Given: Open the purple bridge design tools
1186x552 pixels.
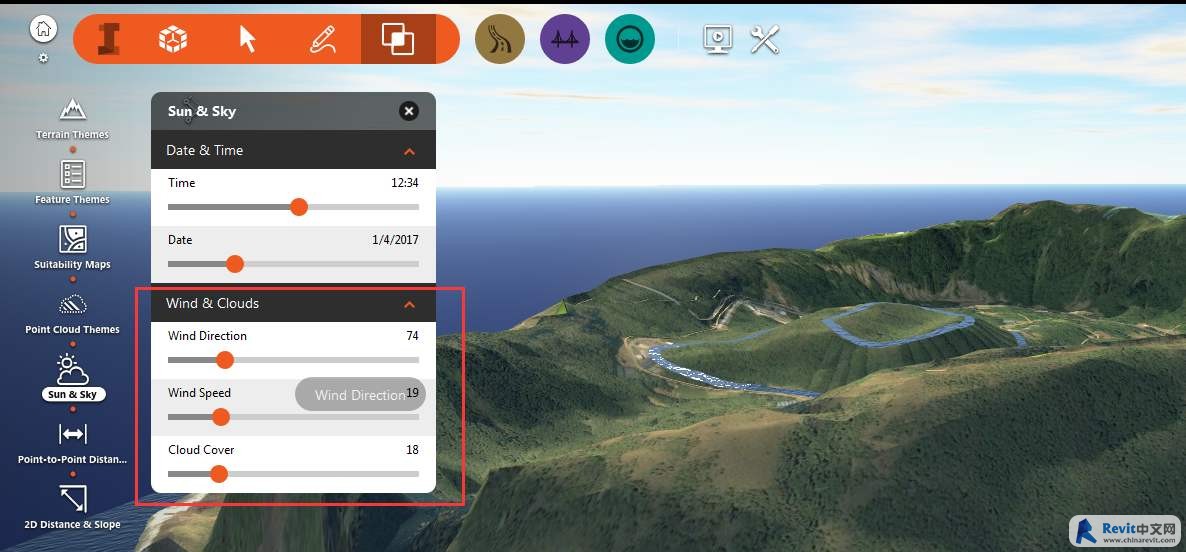Looking at the screenshot, I should tap(565, 39).
